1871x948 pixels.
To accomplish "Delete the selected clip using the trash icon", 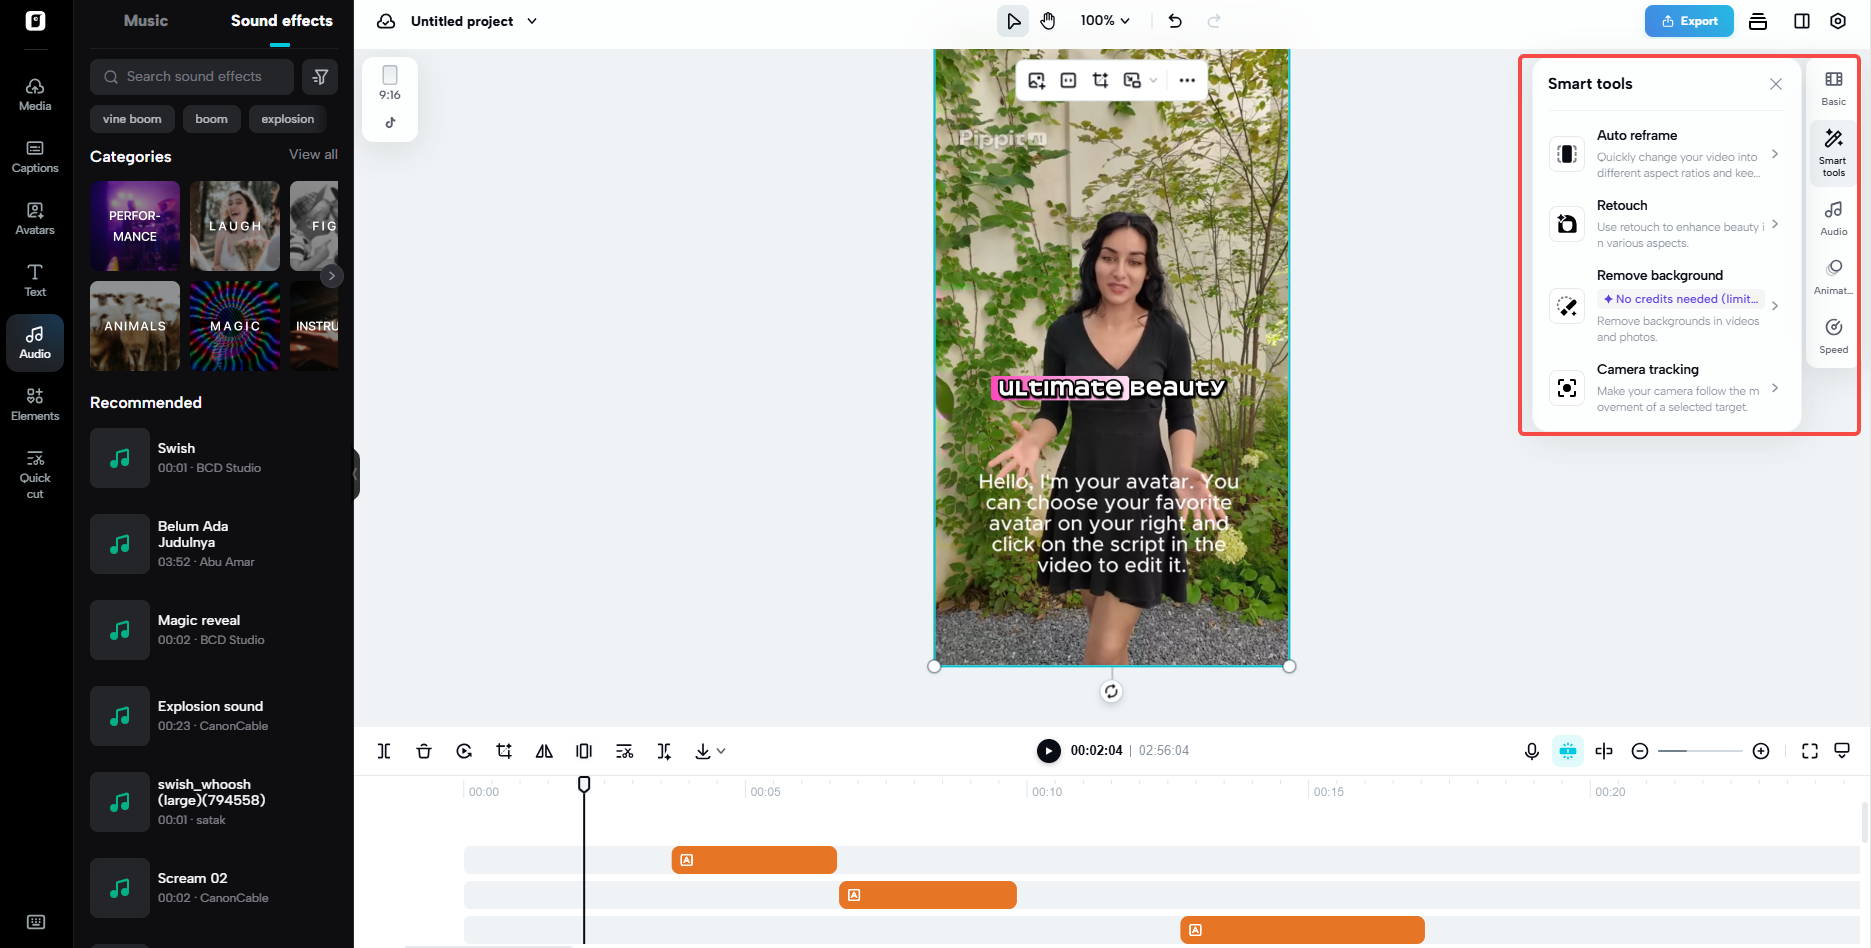I will pyautogui.click(x=424, y=750).
